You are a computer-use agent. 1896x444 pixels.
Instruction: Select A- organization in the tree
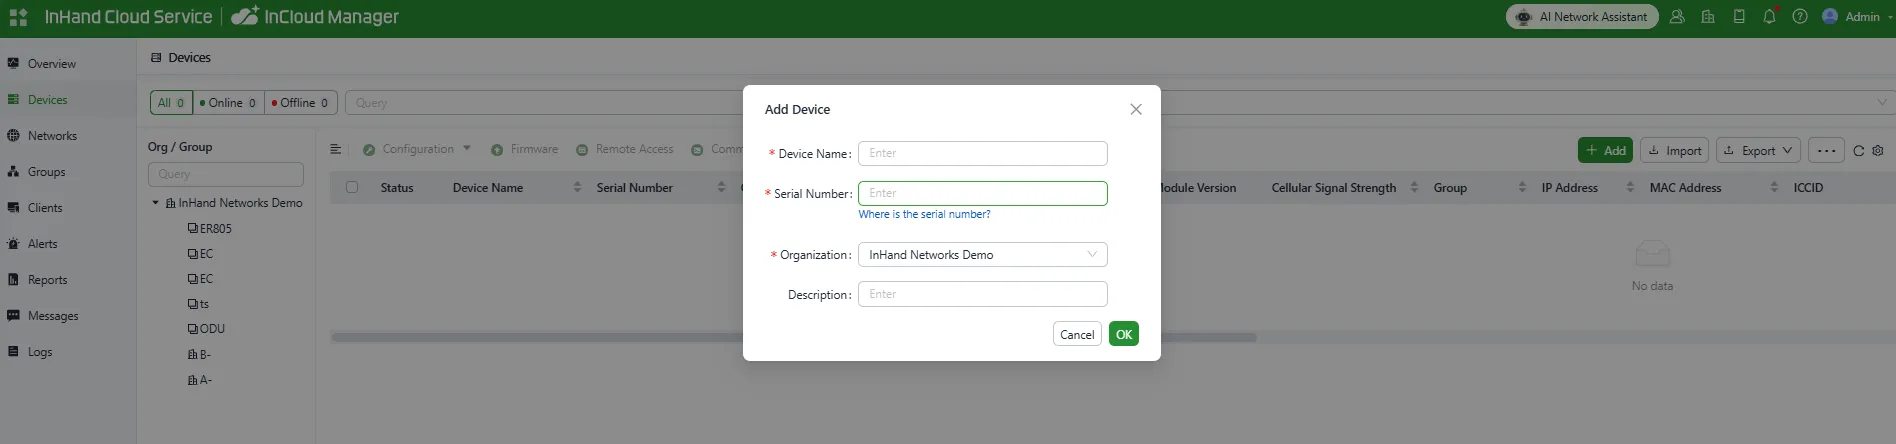(200, 380)
